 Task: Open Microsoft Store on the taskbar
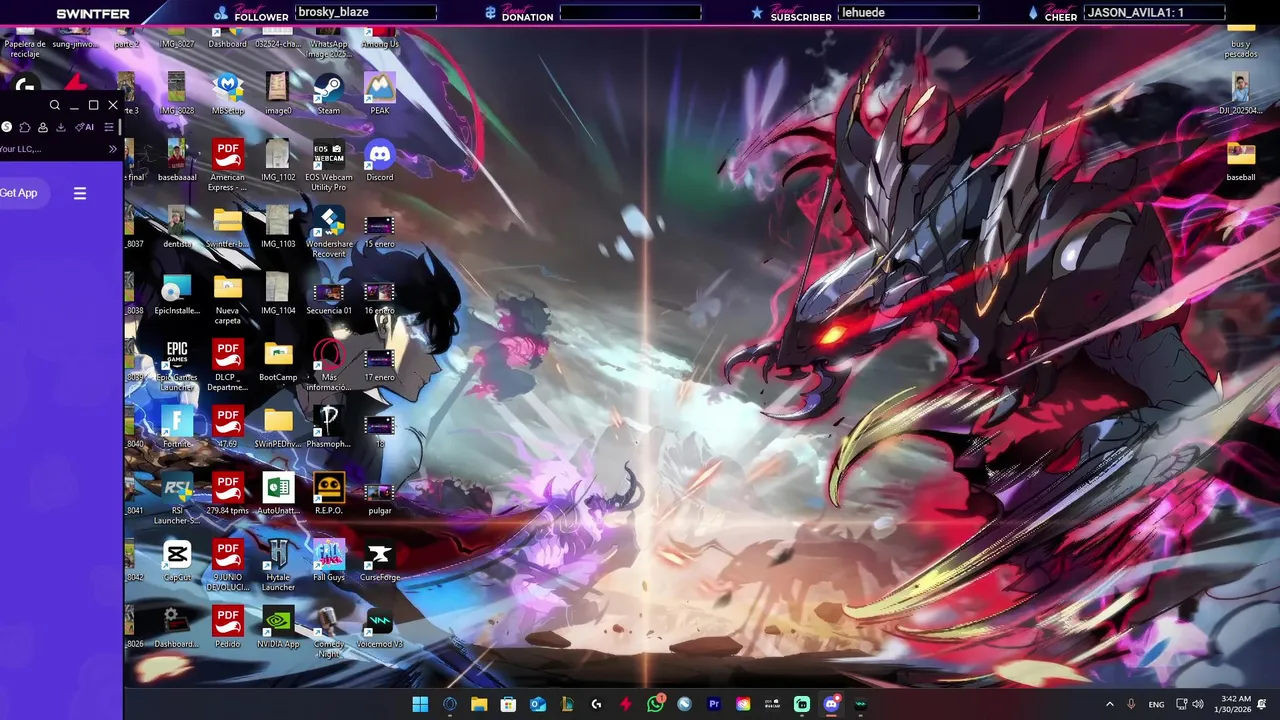tap(508, 704)
